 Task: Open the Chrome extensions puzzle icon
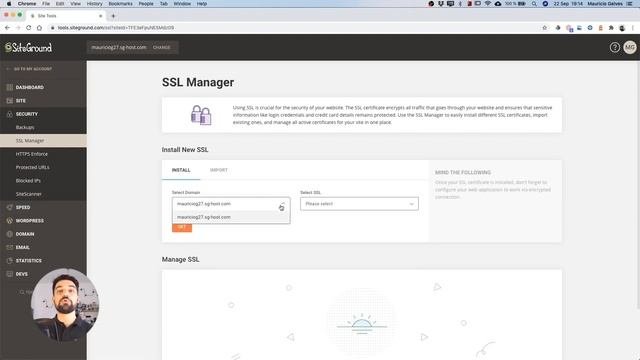611,28
